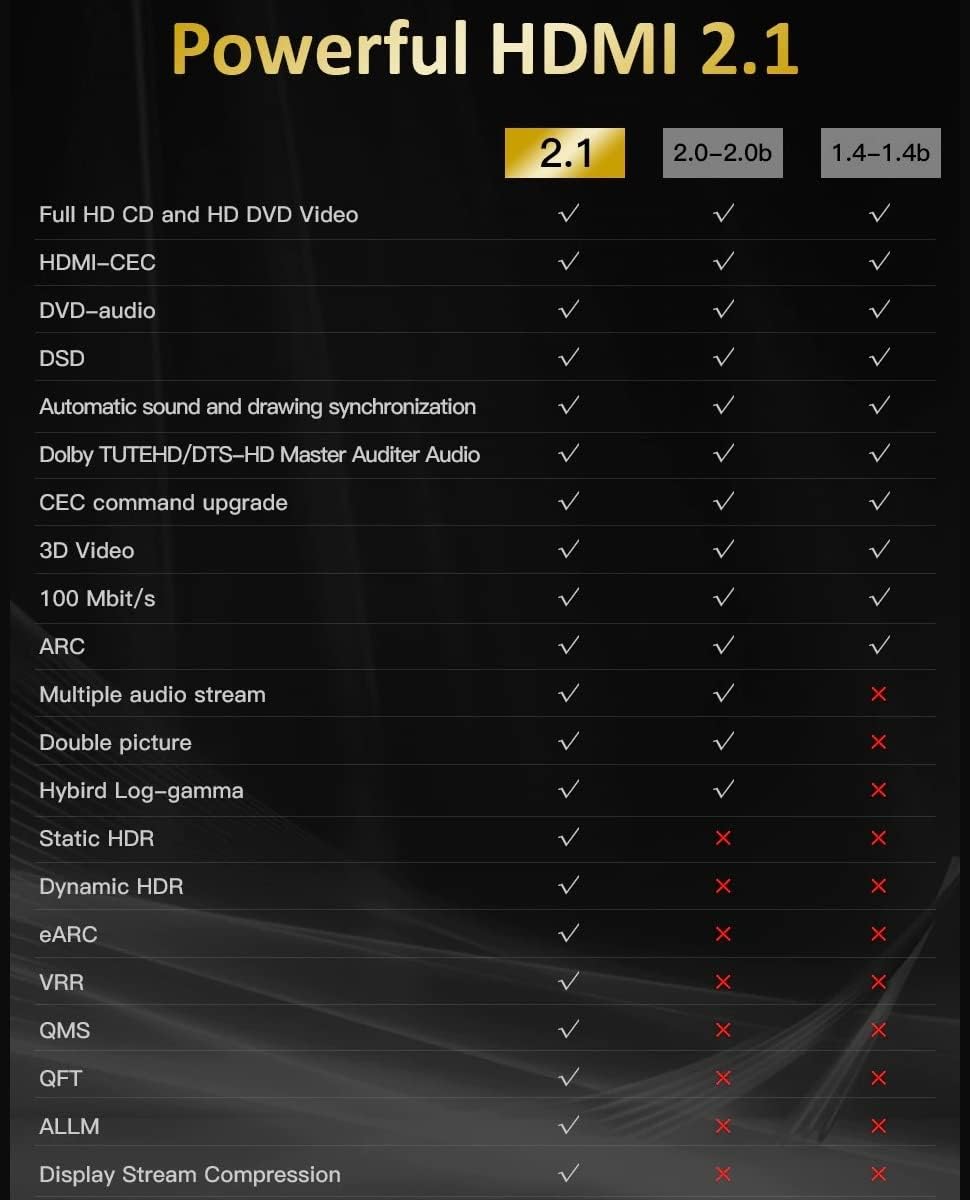970x1200 pixels.
Task: Click the red X for QMS under 2.0–2.0b
Action: point(723,1030)
